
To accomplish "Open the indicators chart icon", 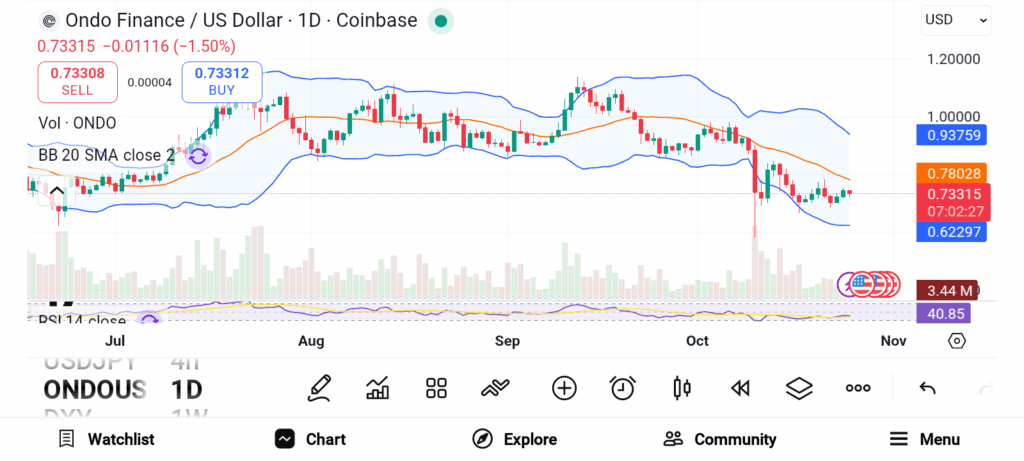I will (378, 388).
